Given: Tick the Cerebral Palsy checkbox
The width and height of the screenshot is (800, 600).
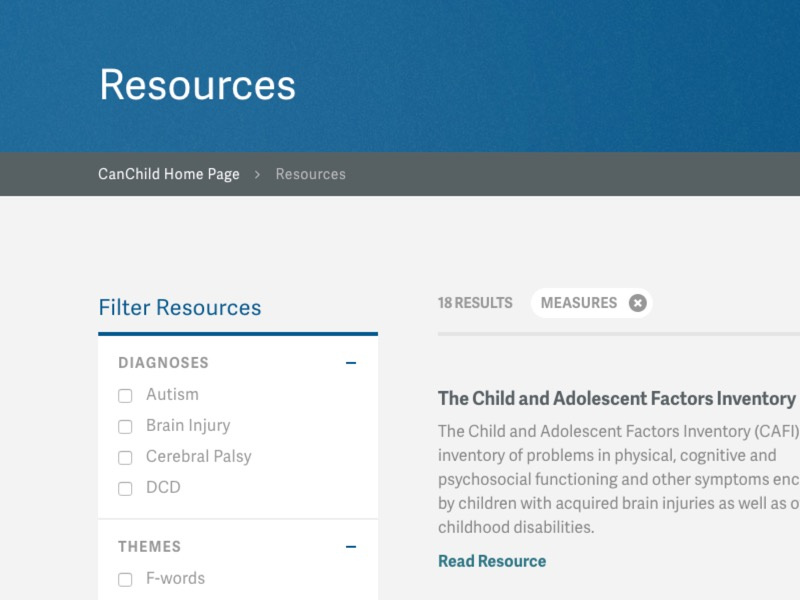Looking at the screenshot, I should pos(125,458).
